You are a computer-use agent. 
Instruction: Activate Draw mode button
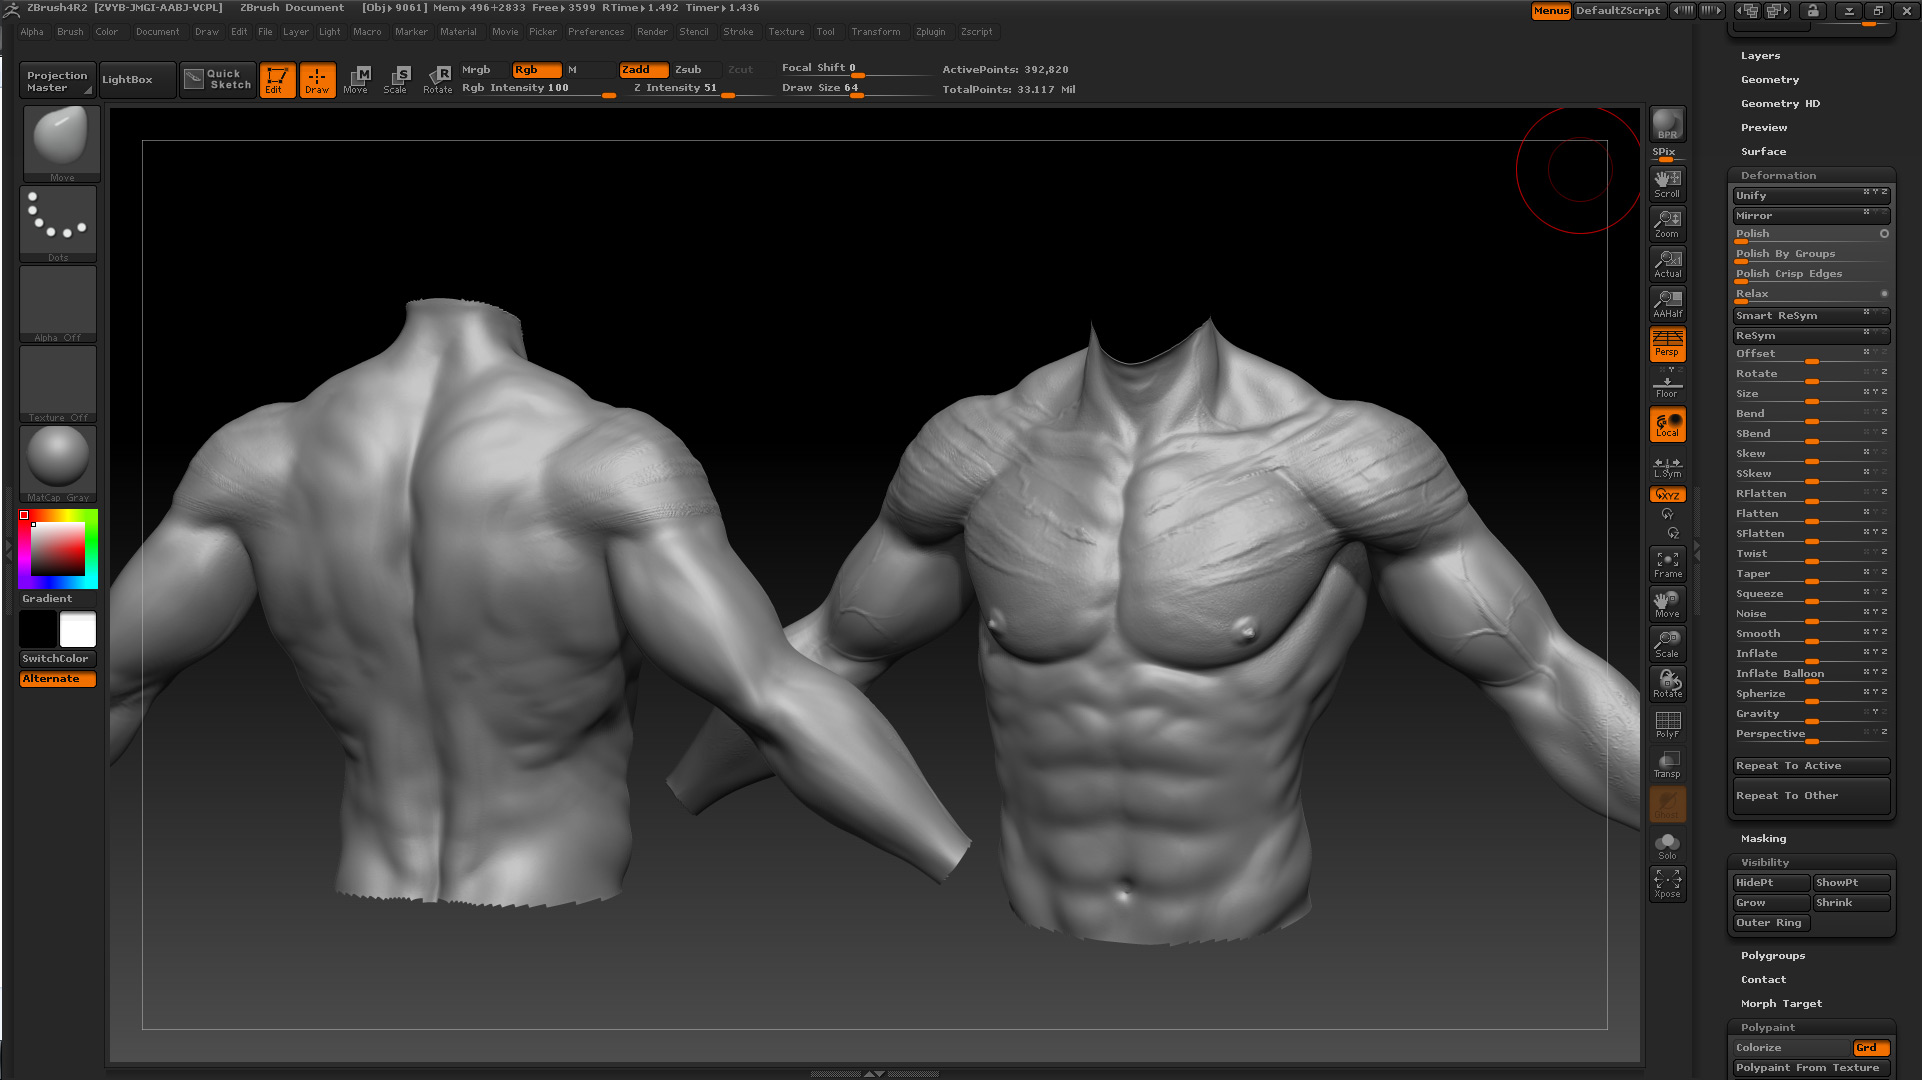point(317,80)
